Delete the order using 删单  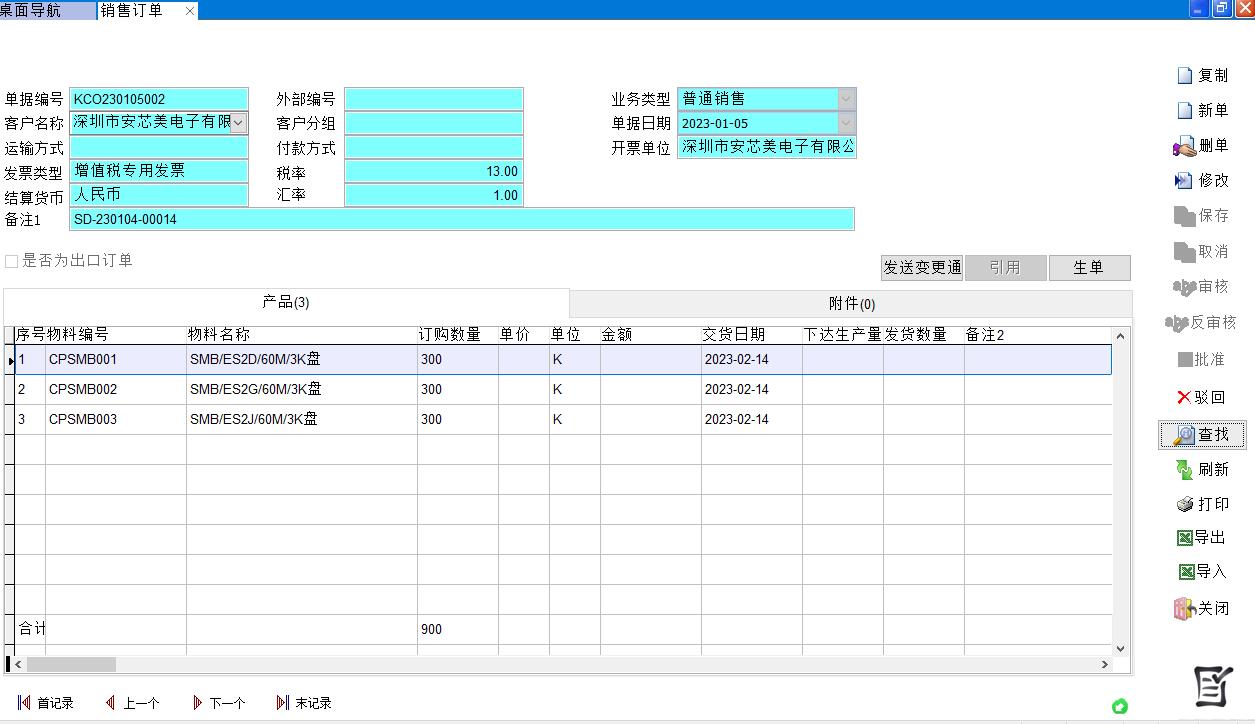coord(1201,146)
